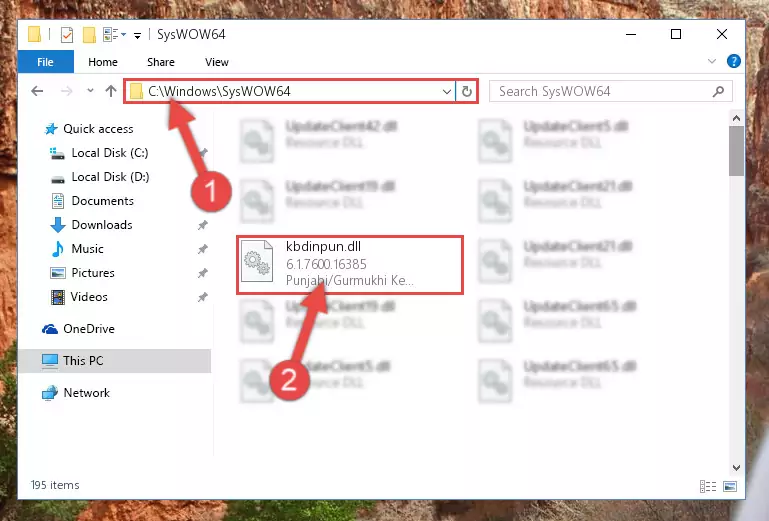The height and width of the screenshot is (521, 769).
Task: Go up one folder level
Action: (111, 91)
